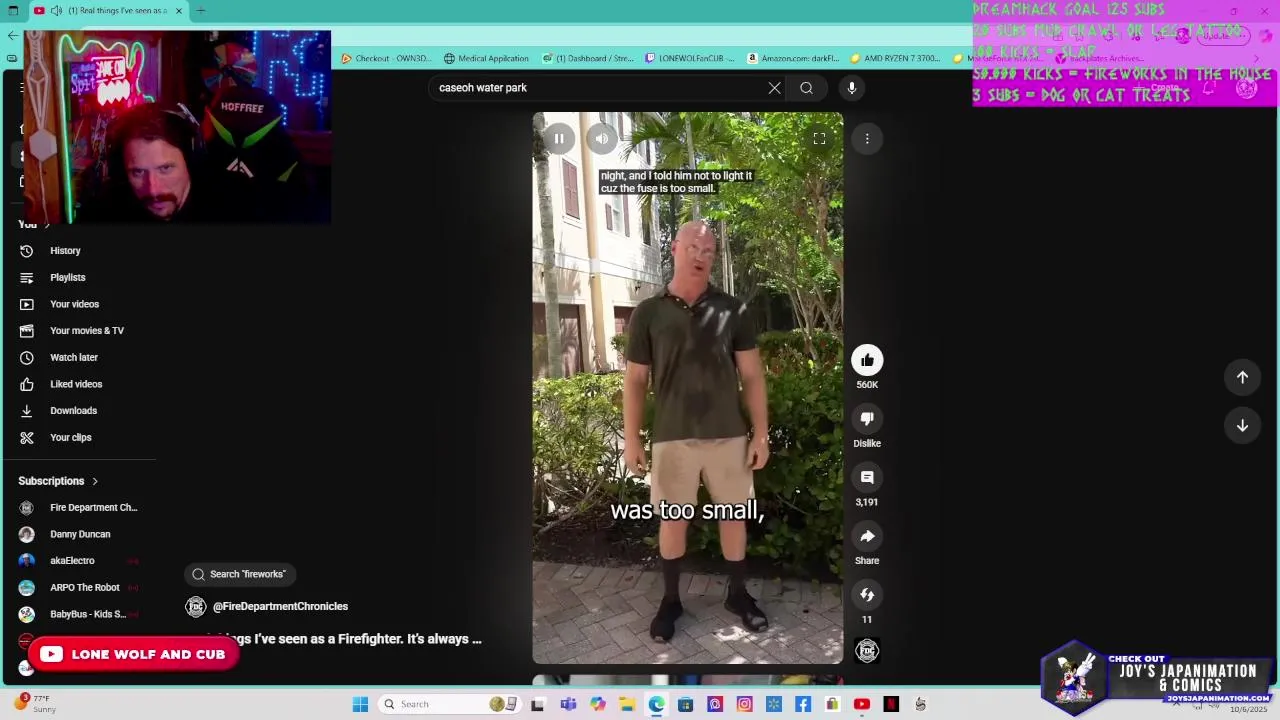Open the three-dot more options menu
This screenshot has height=720, width=1280.
pyautogui.click(x=867, y=139)
